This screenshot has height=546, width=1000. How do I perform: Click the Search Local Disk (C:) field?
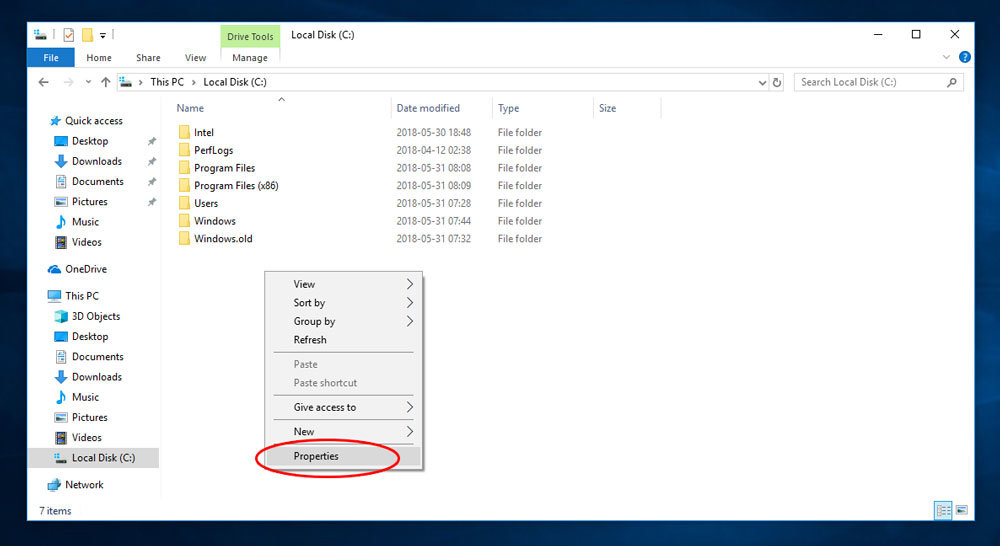pos(878,82)
